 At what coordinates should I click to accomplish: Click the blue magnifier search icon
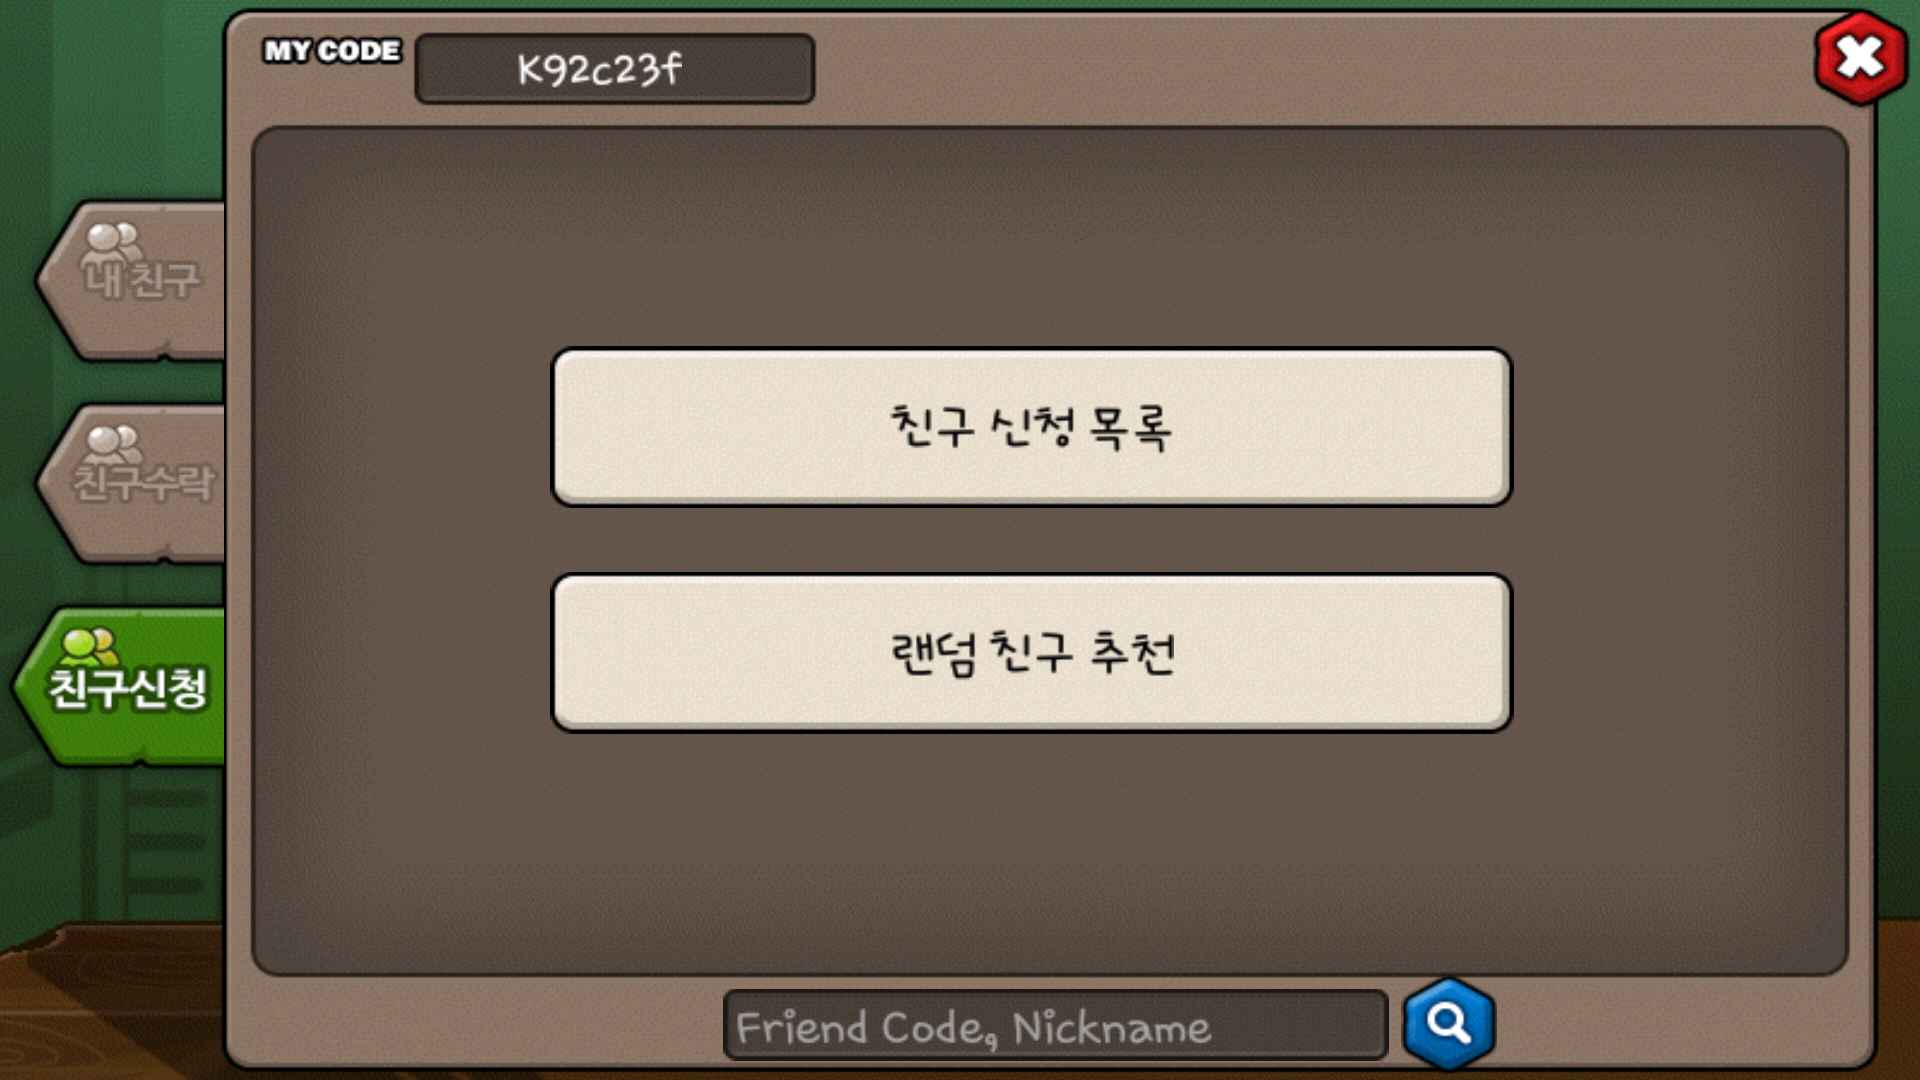point(1449,1023)
